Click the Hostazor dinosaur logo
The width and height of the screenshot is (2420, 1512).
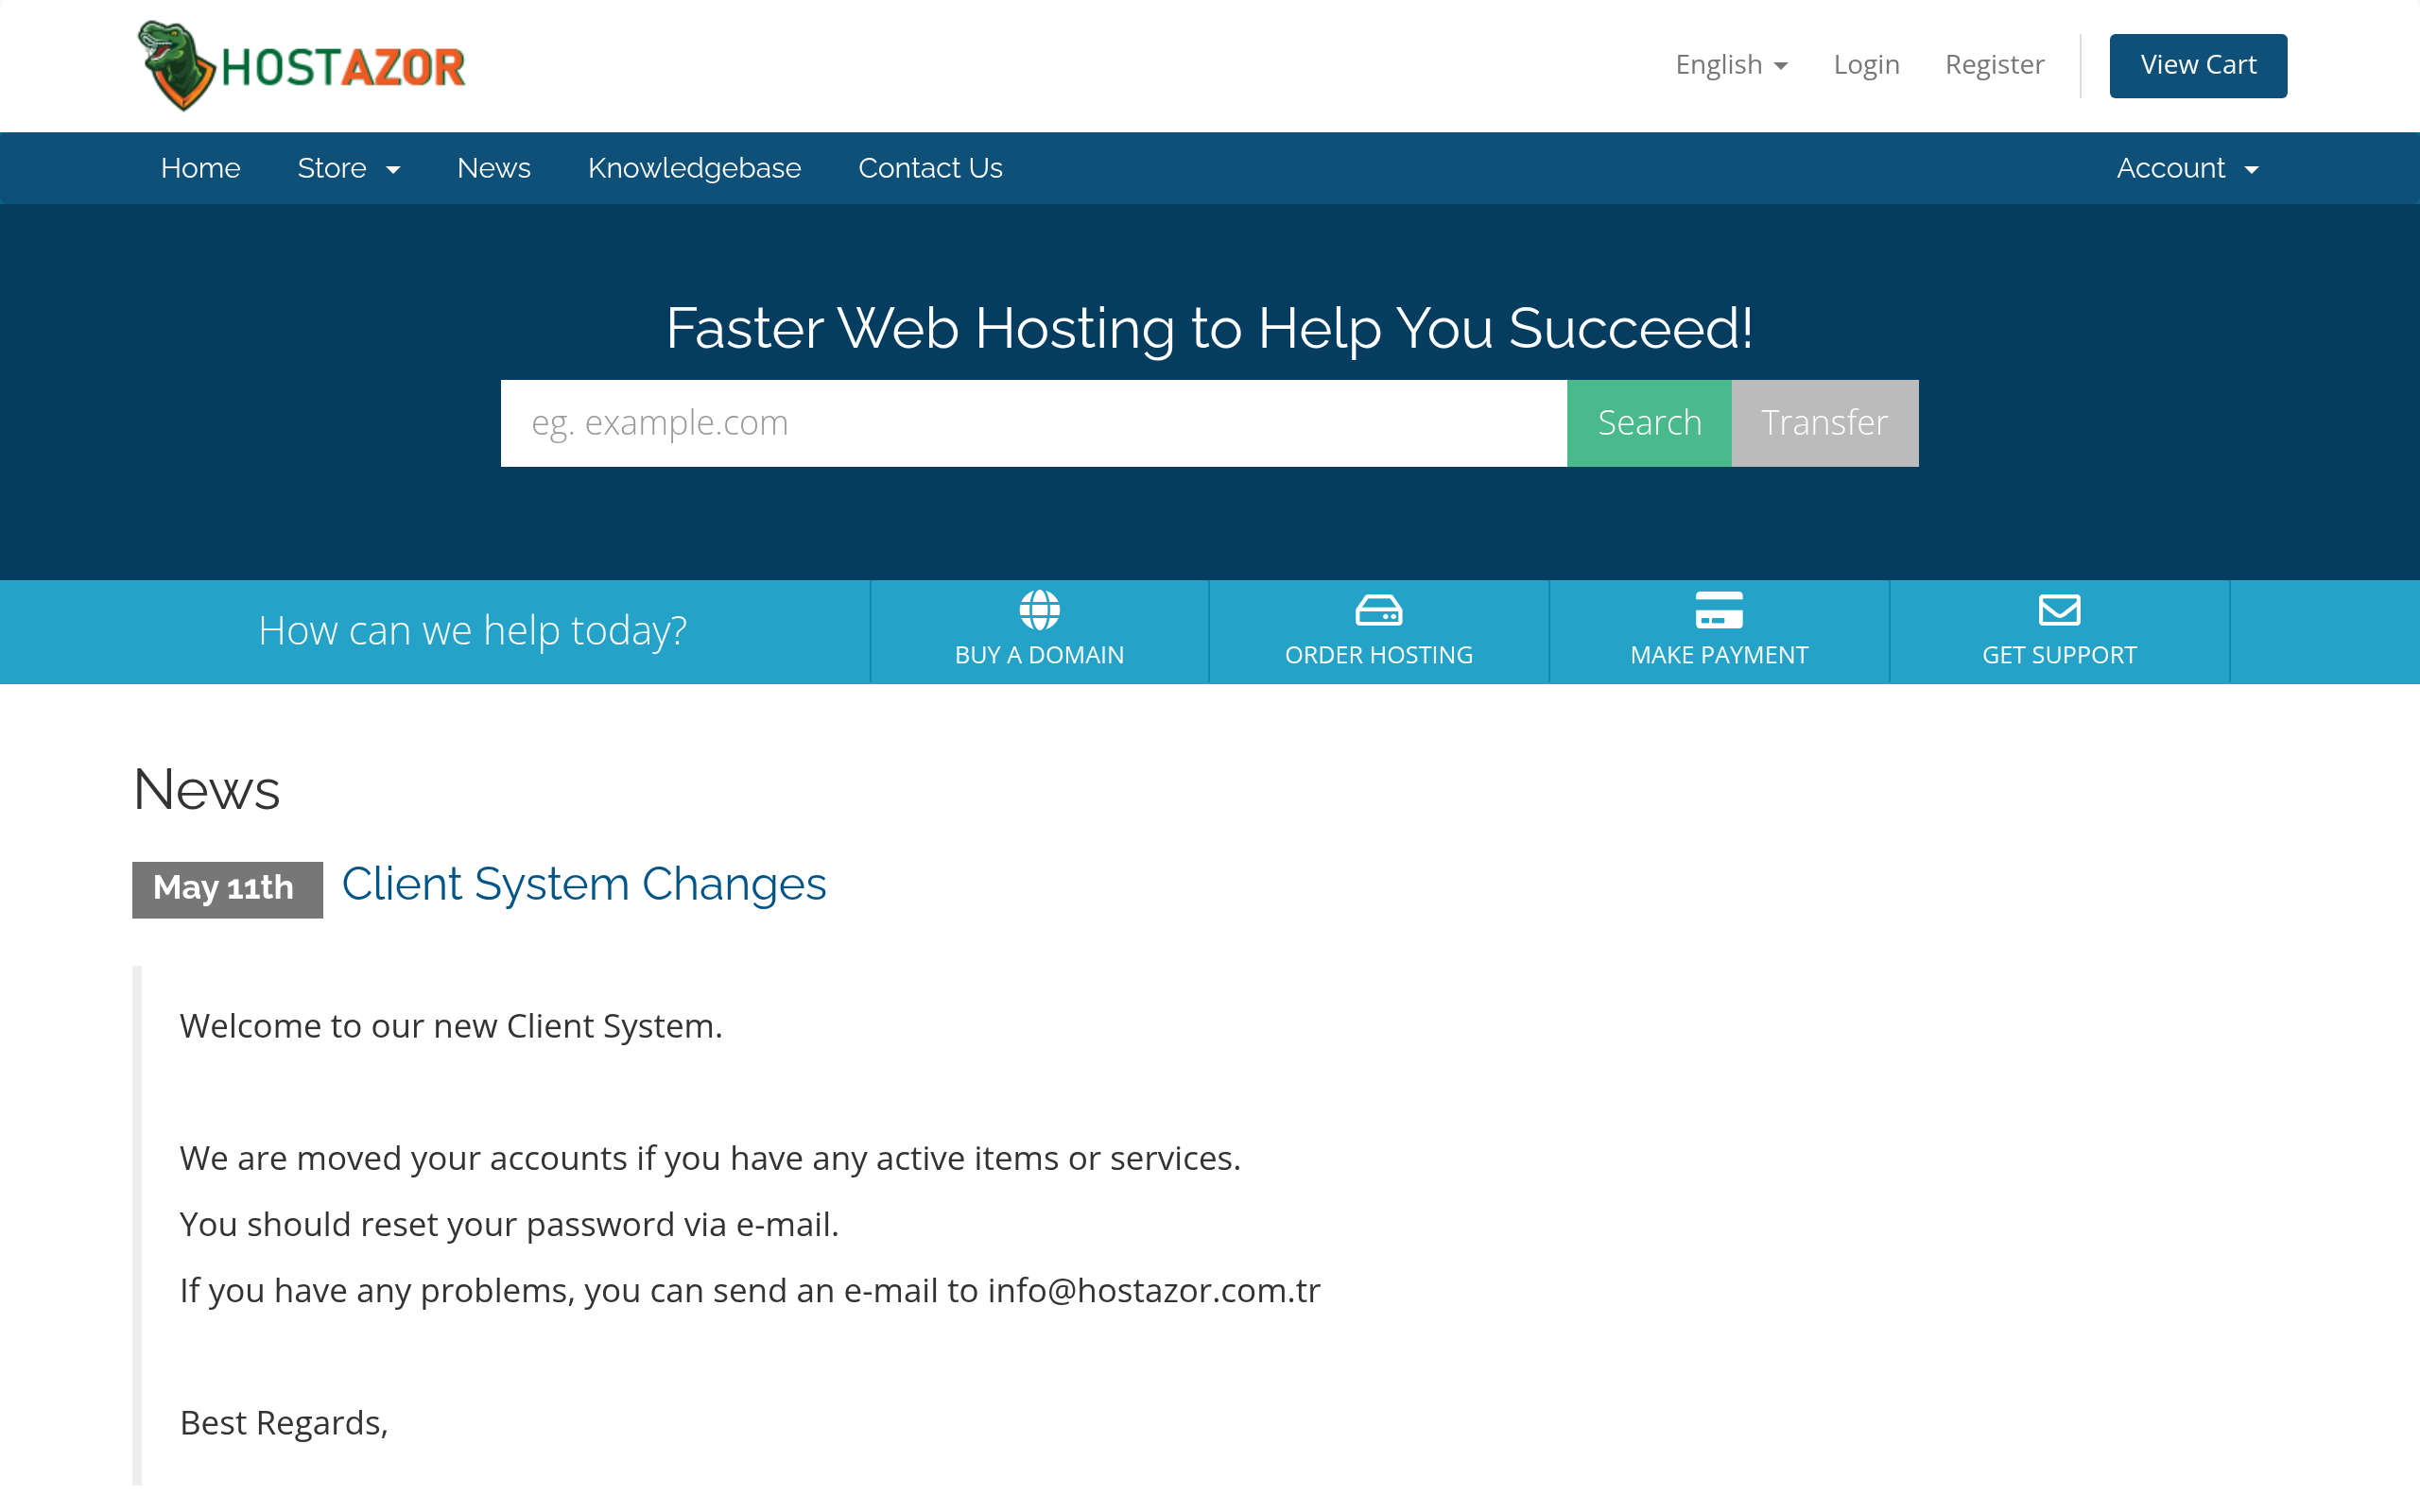point(301,66)
